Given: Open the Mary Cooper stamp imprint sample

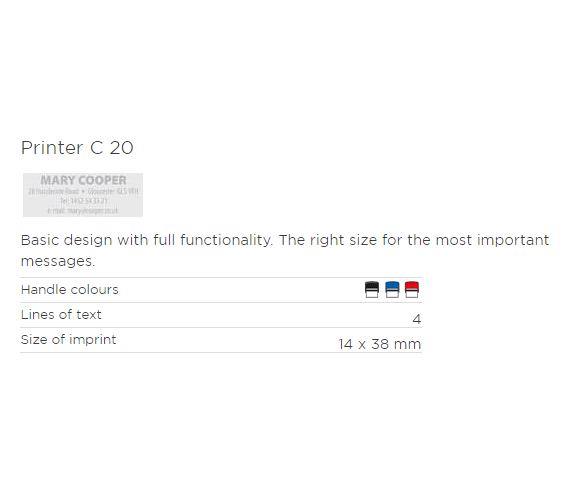Looking at the screenshot, I should pyautogui.click(x=83, y=195).
